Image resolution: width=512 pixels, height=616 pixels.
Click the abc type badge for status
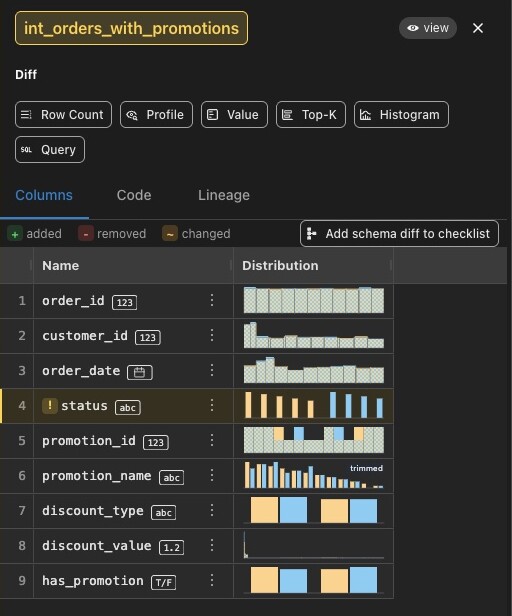click(128, 407)
